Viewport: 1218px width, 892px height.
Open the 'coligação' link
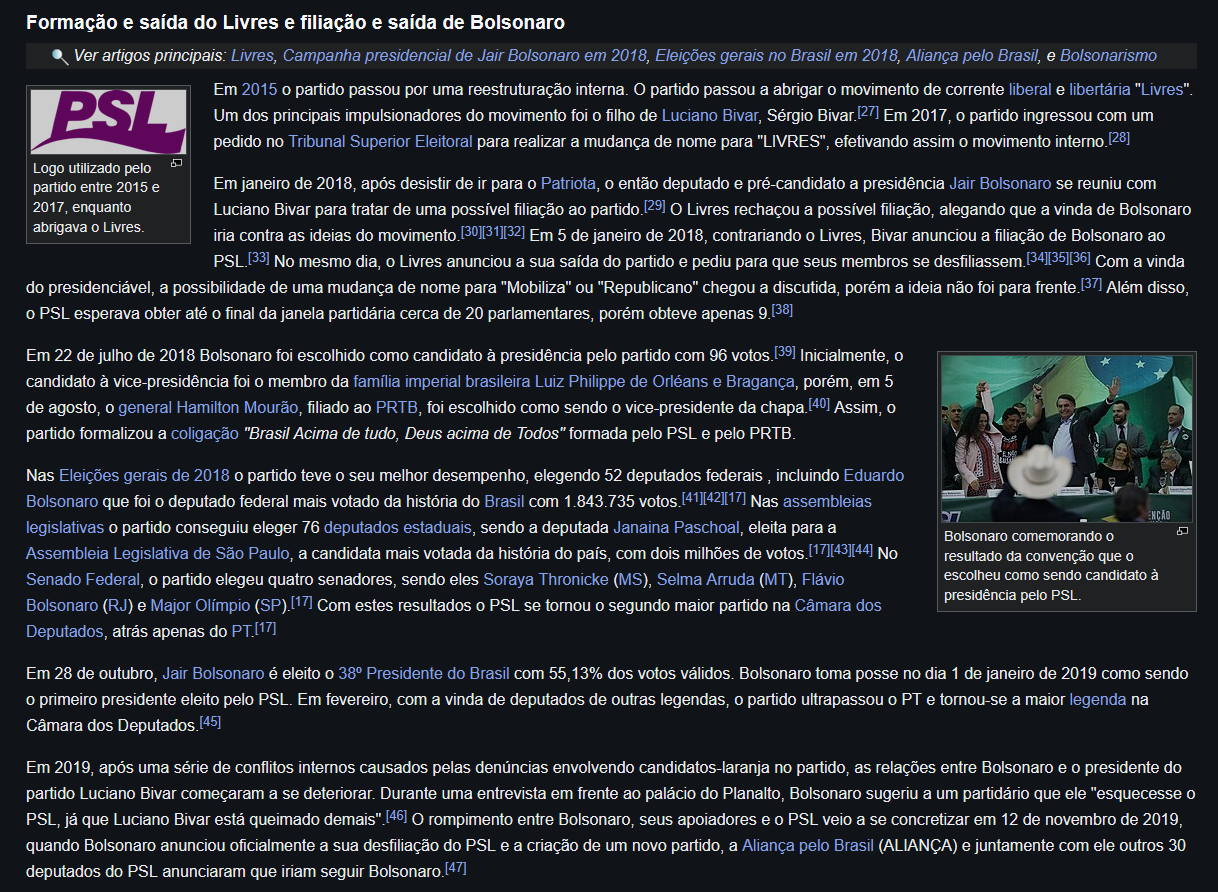205,433
